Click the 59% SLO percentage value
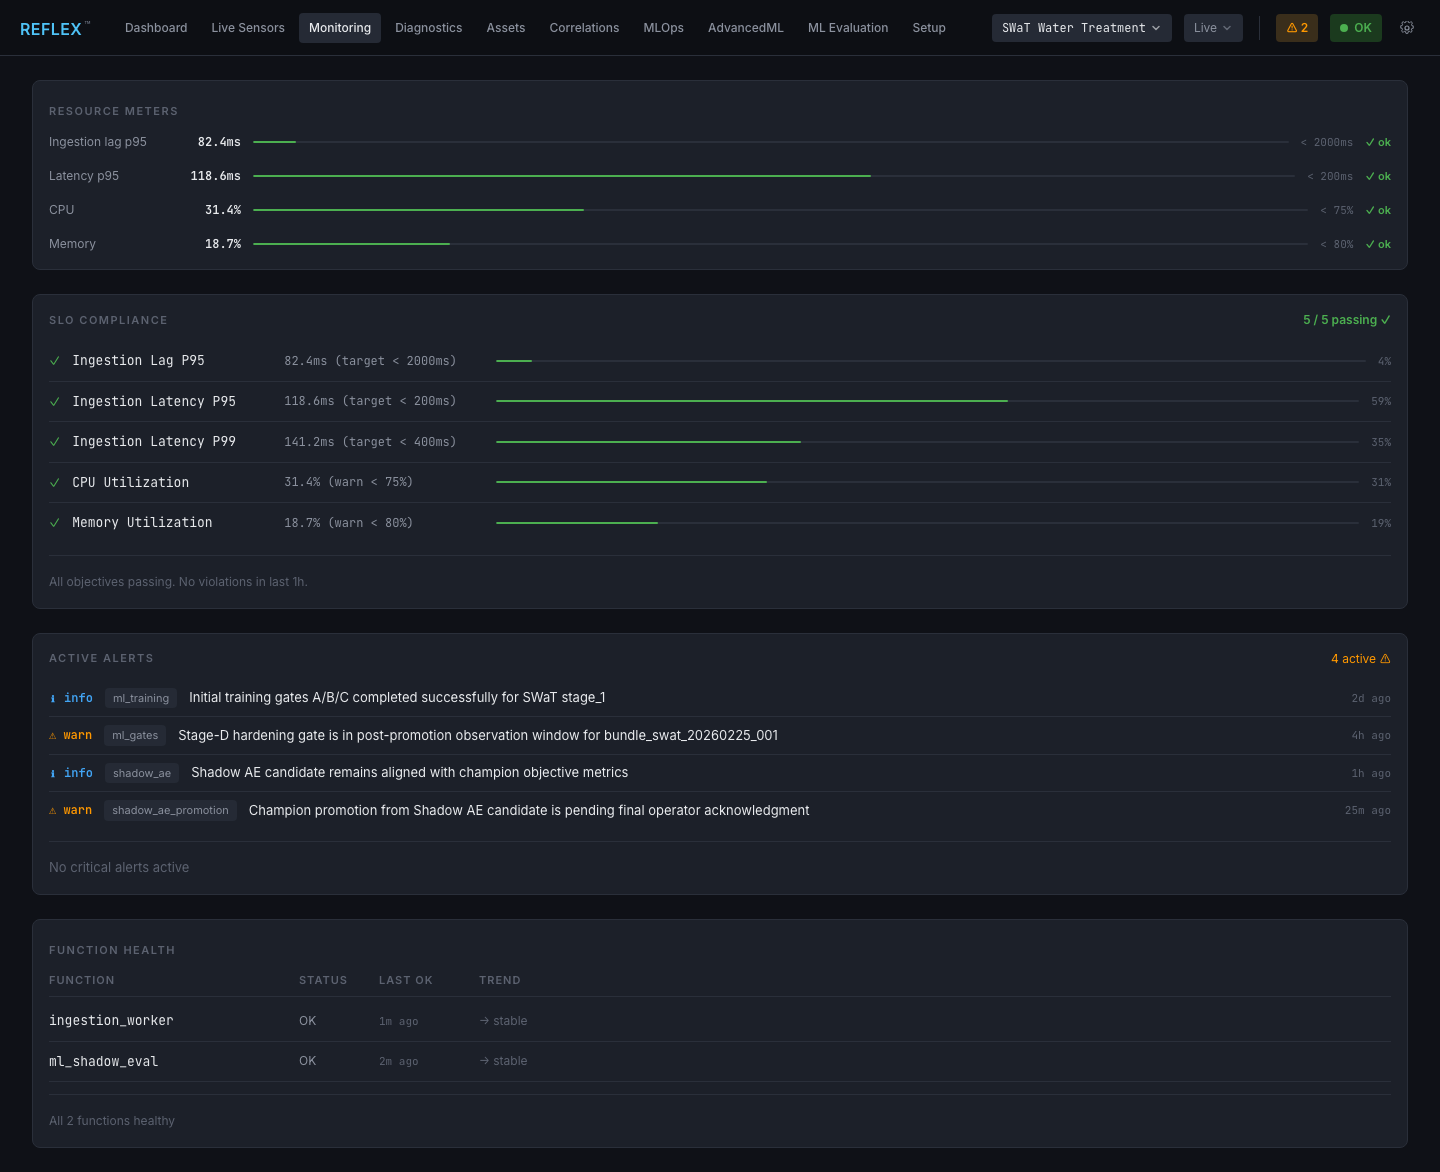Screen dimensions: 1440x1172 (x=1381, y=402)
